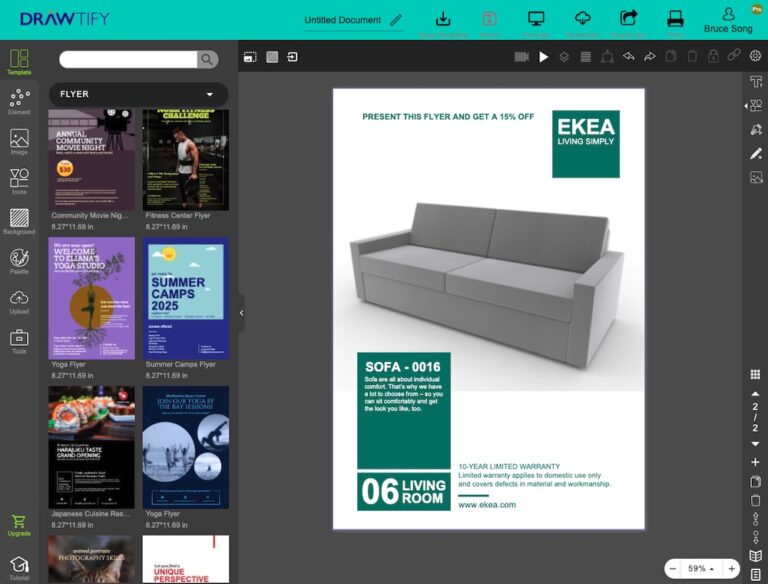Select the path pen tool
Viewport: 768px width, 584px height.
(x=756, y=129)
